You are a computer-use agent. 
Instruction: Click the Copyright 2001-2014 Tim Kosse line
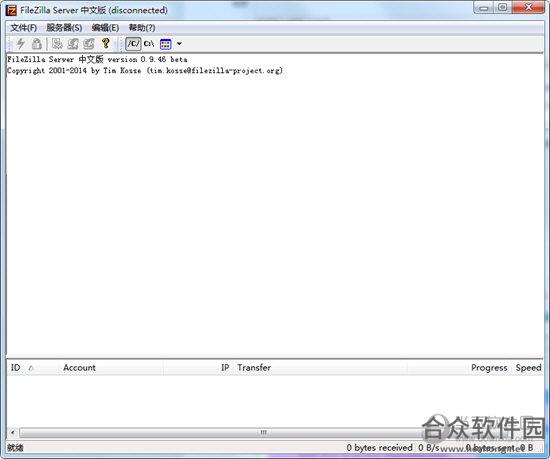pos(145,70)
